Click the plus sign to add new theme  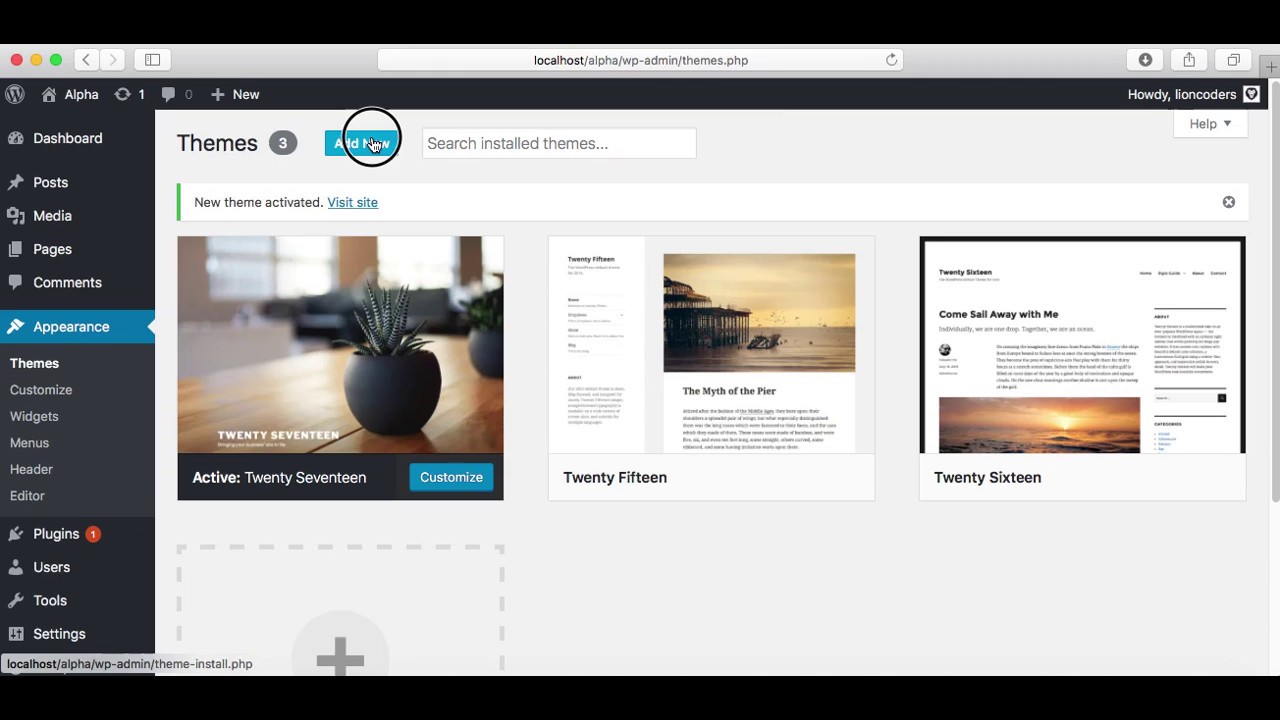click(x=340, y=658)
